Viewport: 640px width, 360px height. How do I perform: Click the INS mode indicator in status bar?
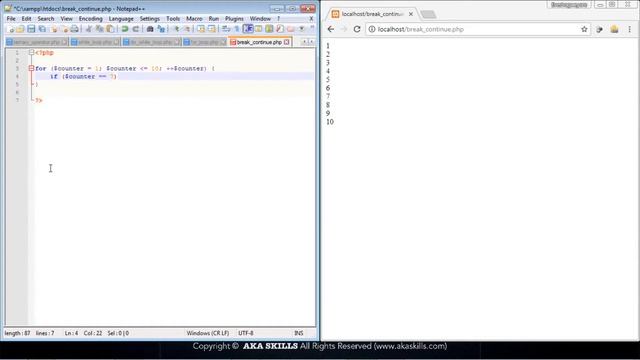299,333
